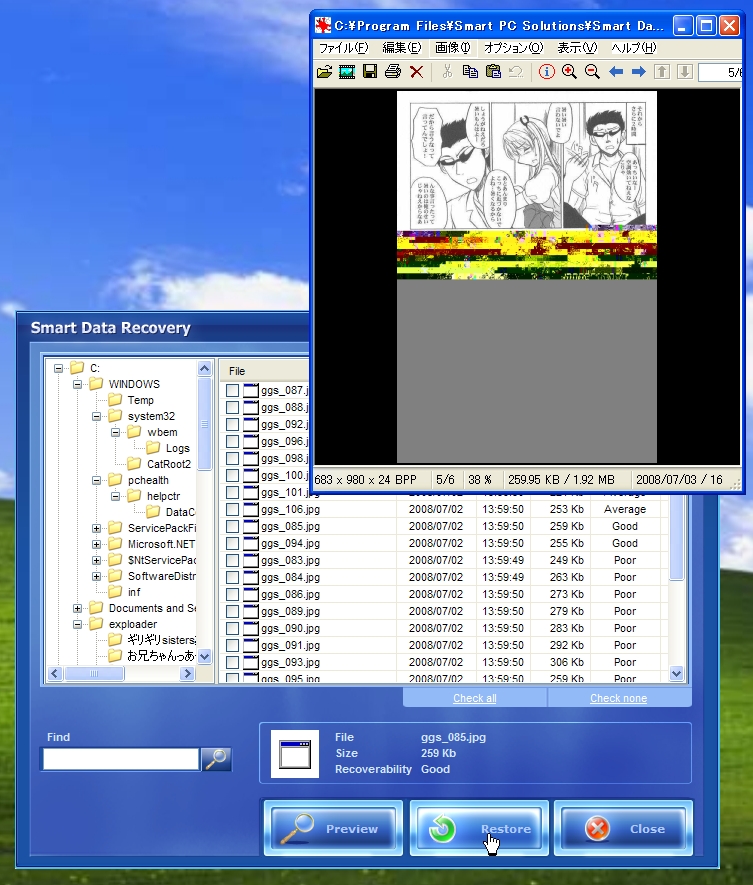The width and height of the screenshot is (753, 885).
Task: Click the magnifier search icon beside Find field
Action: 216,759
